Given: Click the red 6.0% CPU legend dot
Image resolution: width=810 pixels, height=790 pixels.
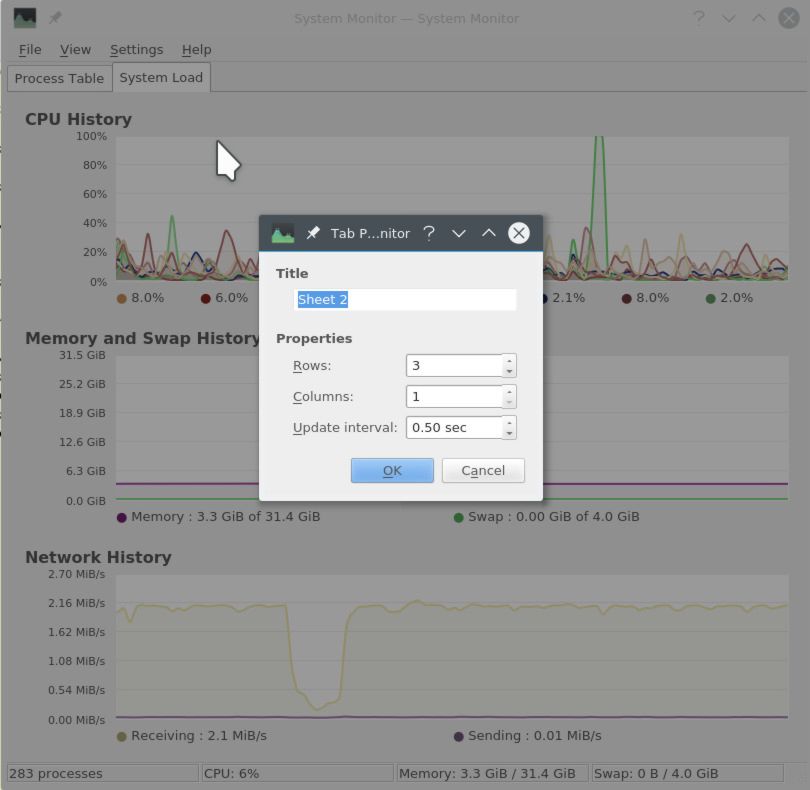Looking at the screenshot, I should 206,299.
